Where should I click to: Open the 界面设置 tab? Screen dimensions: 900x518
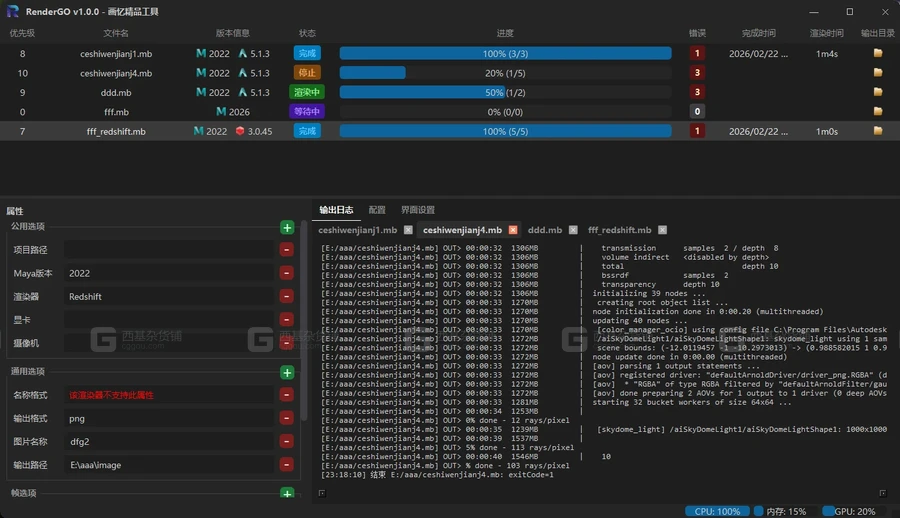(418, 210)
